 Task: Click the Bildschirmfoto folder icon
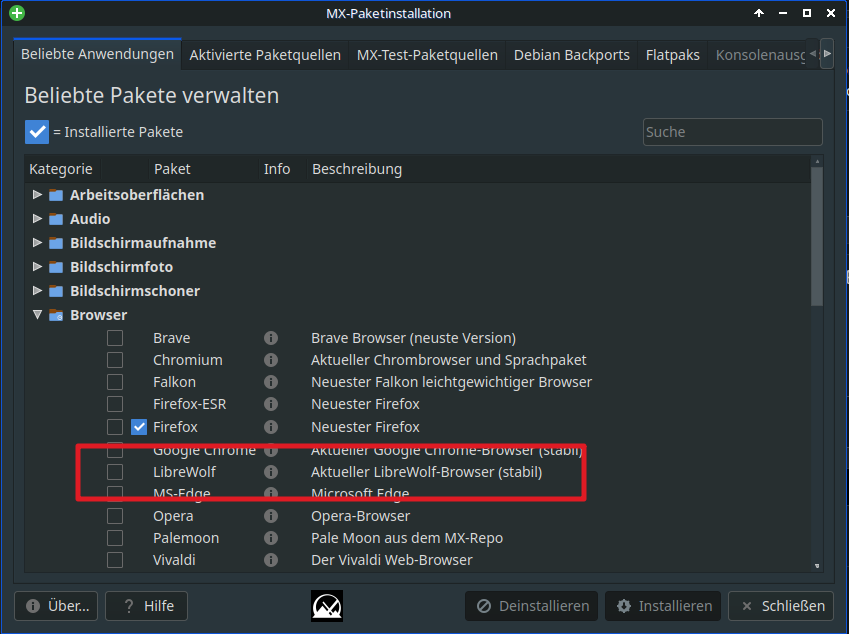click(x=56, y=267)
